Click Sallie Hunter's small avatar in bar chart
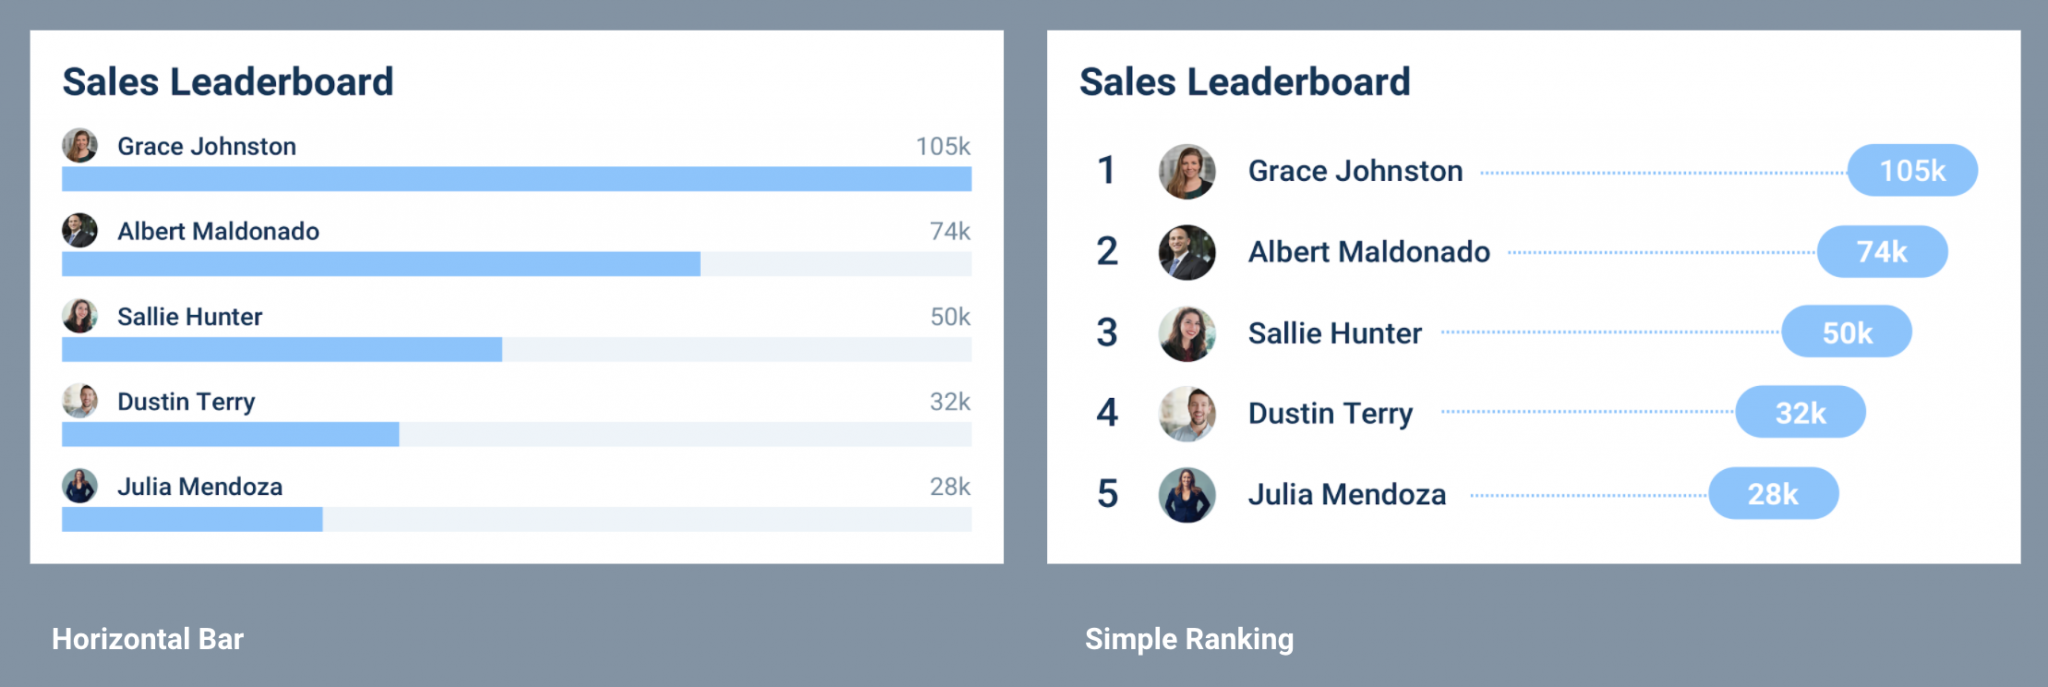This screenshot has width=2048, height=687. (80, 316)
